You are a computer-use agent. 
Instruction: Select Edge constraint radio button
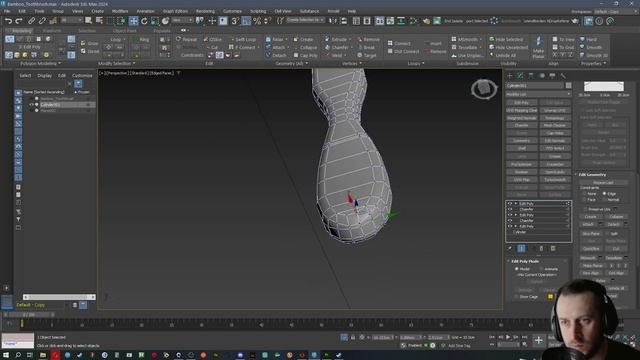[x=604, y=193]
